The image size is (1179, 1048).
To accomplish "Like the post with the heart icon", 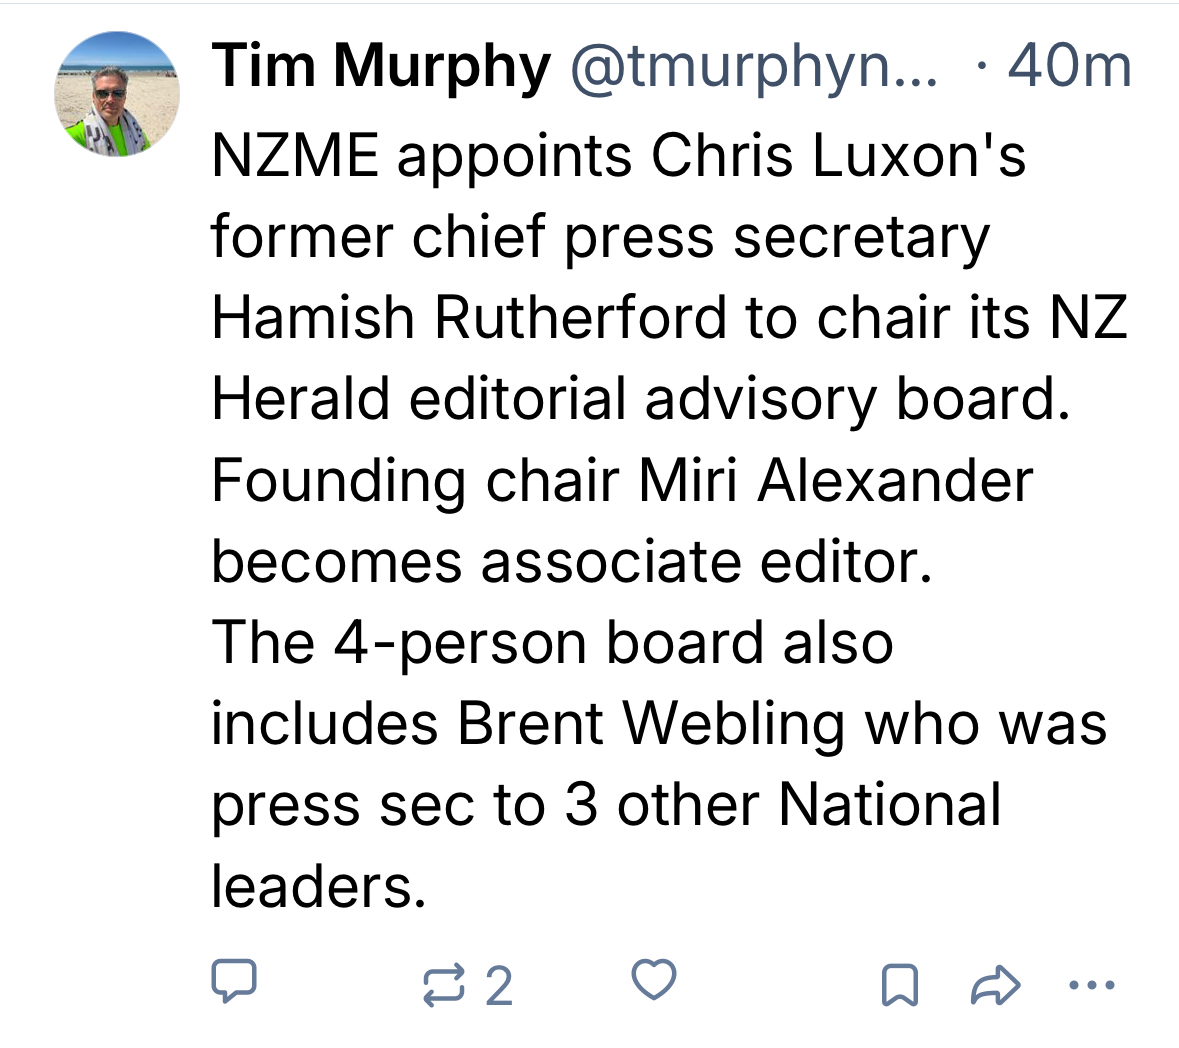I will (x=655, y=980).
